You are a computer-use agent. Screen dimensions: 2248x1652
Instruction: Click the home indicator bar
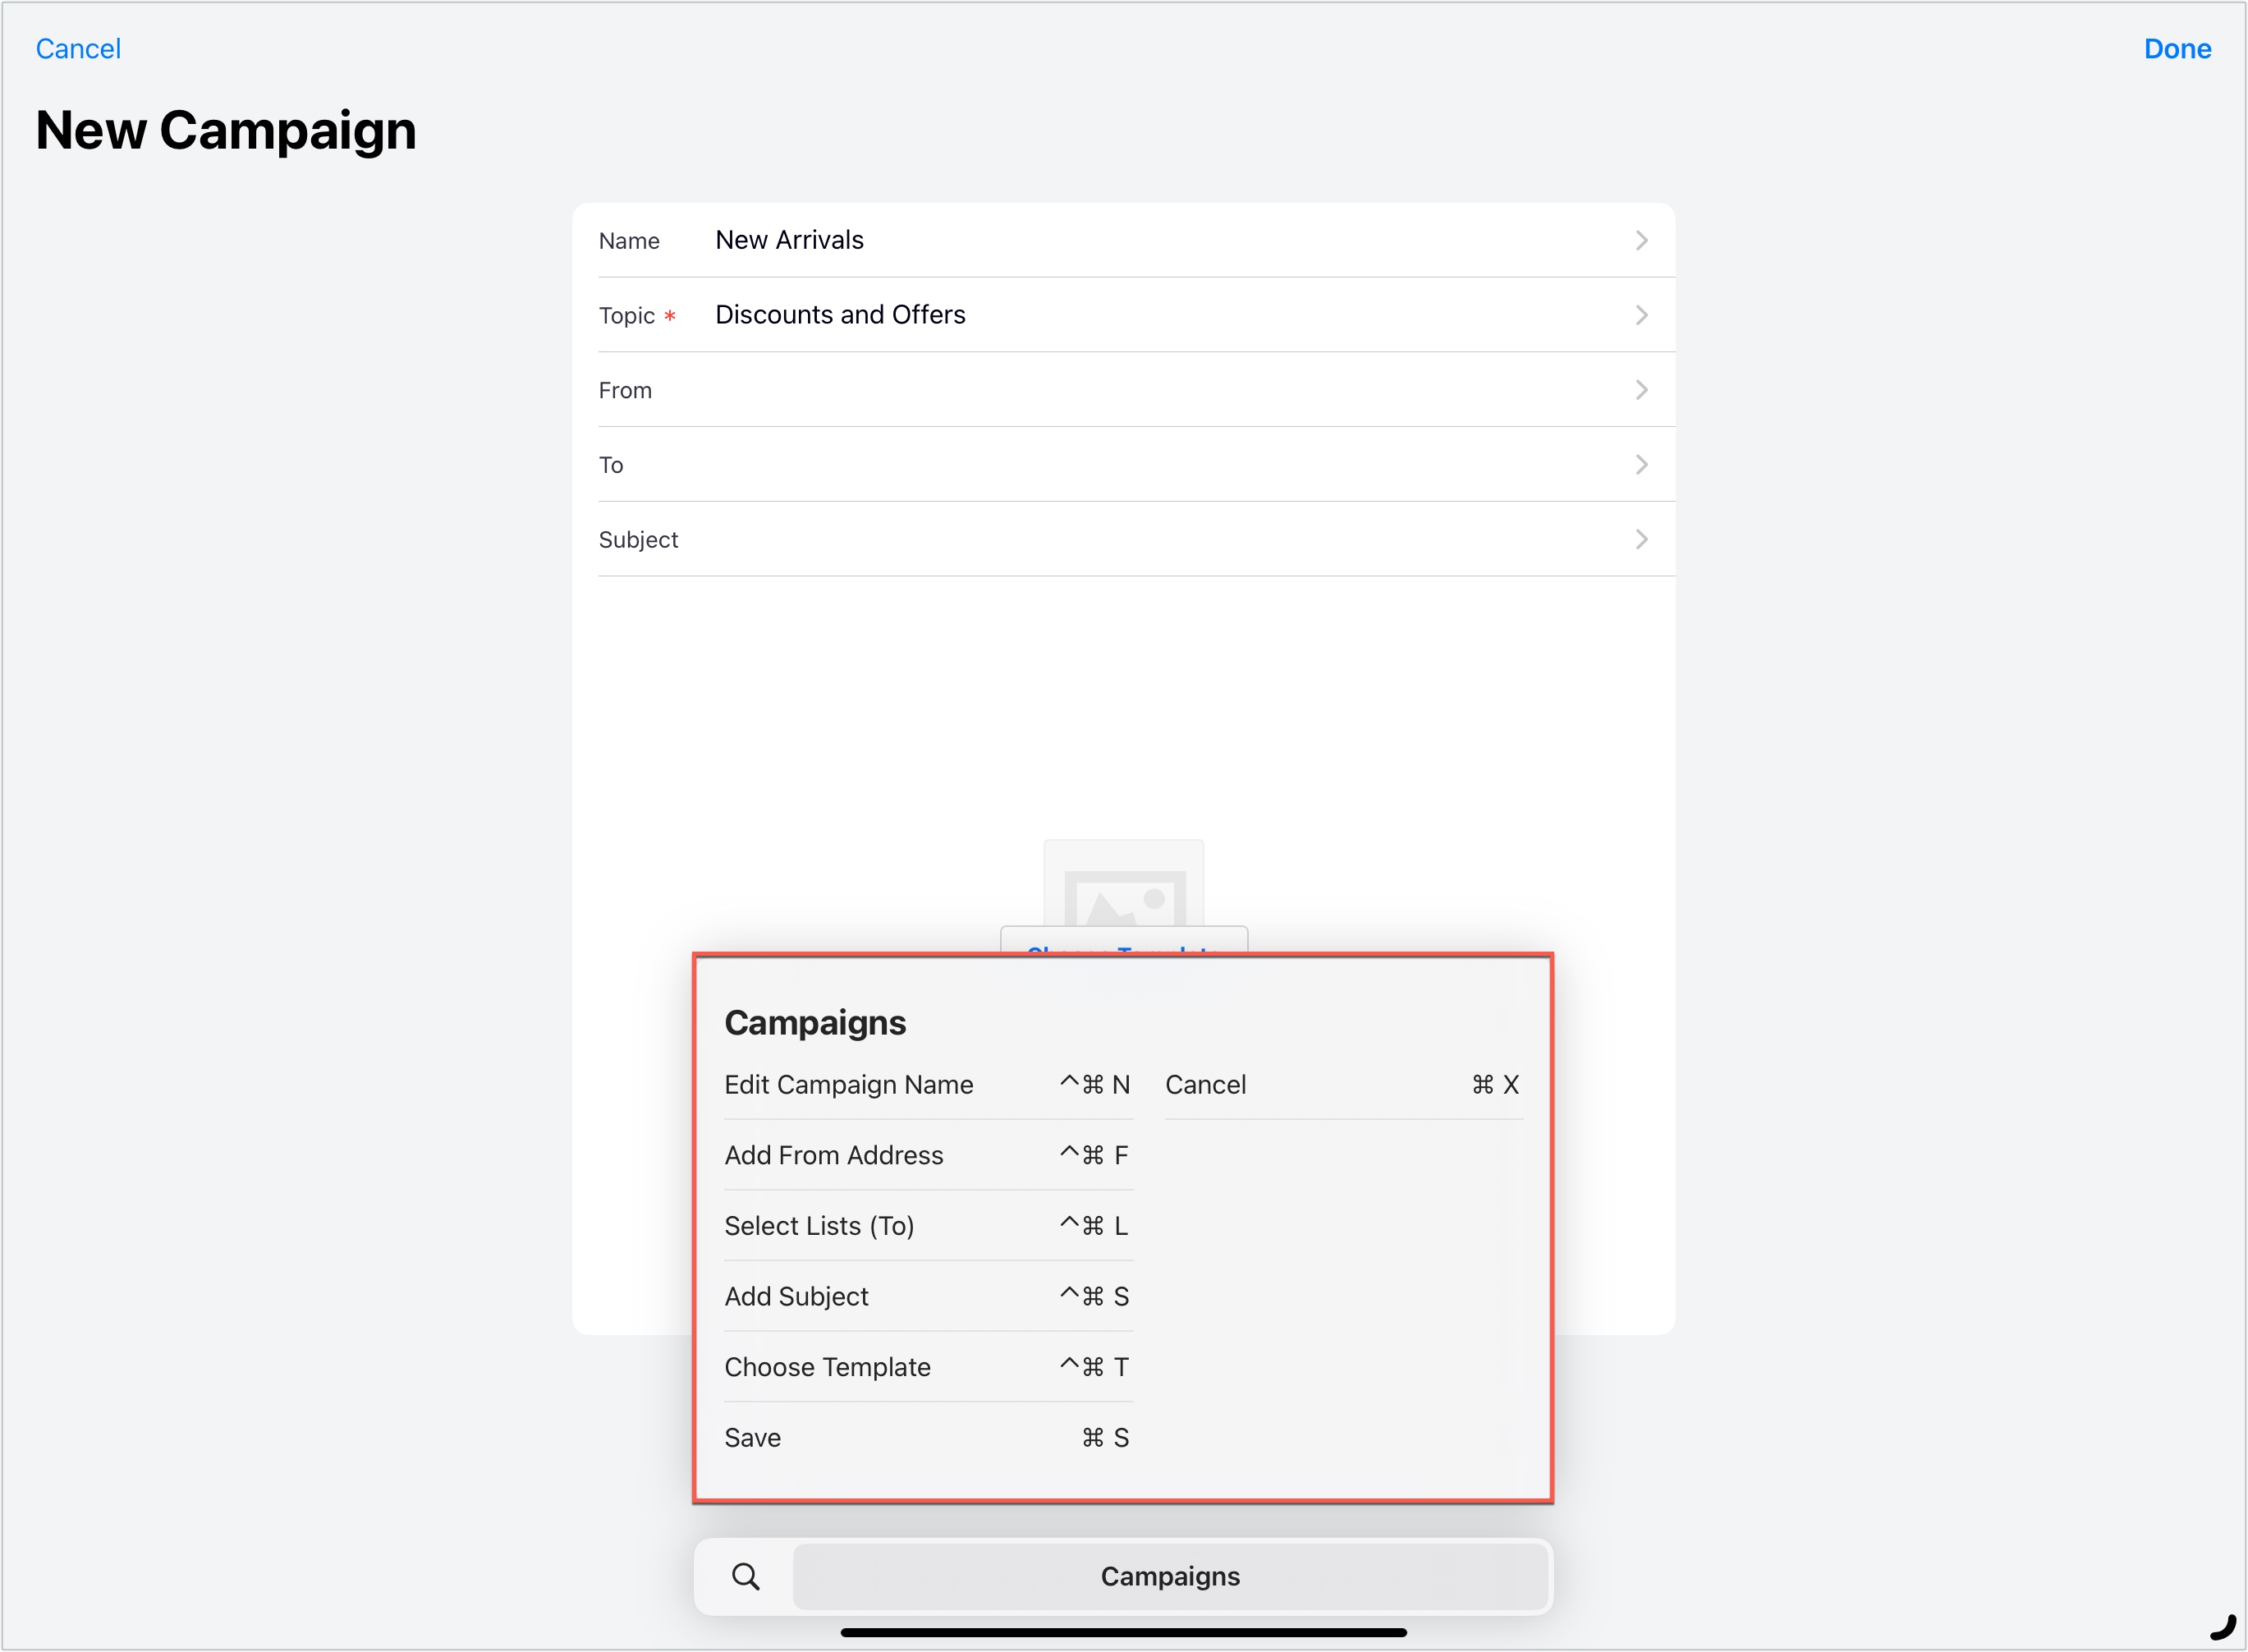click(x=1123, y=1633)
